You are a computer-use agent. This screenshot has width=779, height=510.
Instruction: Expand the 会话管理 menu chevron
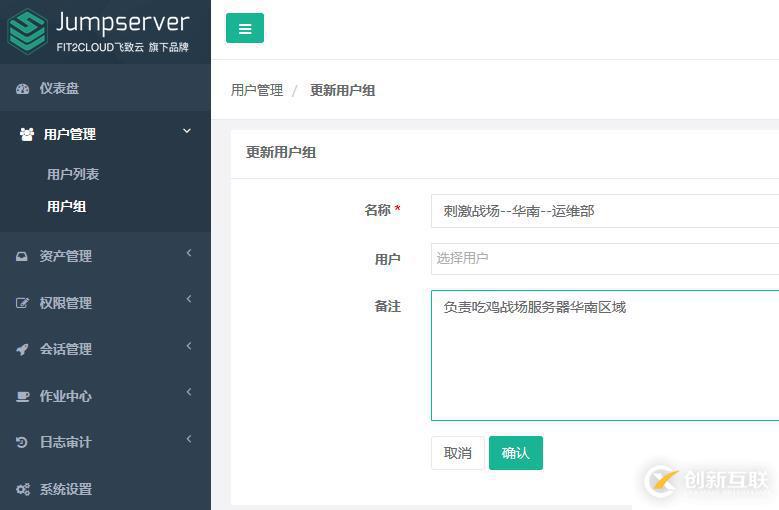(x=189, y=346)
